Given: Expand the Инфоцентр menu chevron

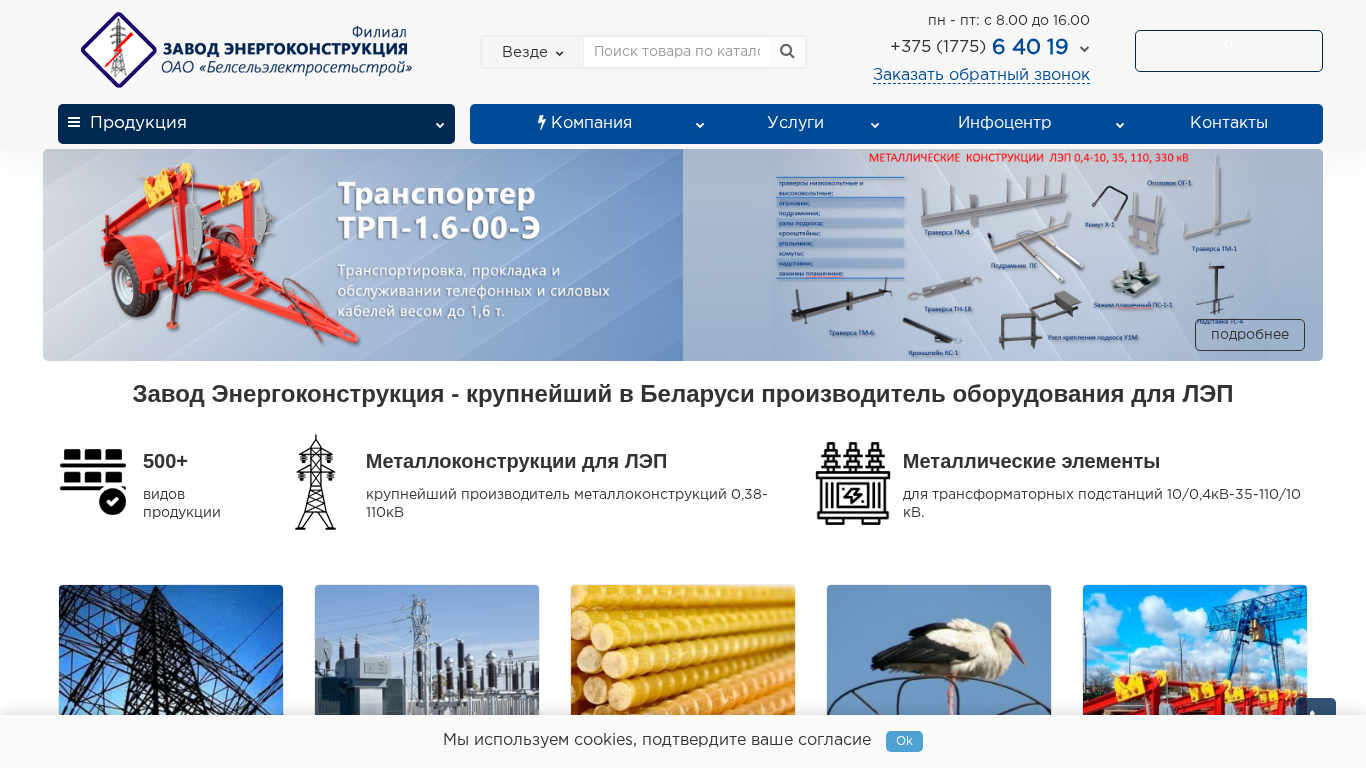Looking at the screenshot, I should [1120, 125].
